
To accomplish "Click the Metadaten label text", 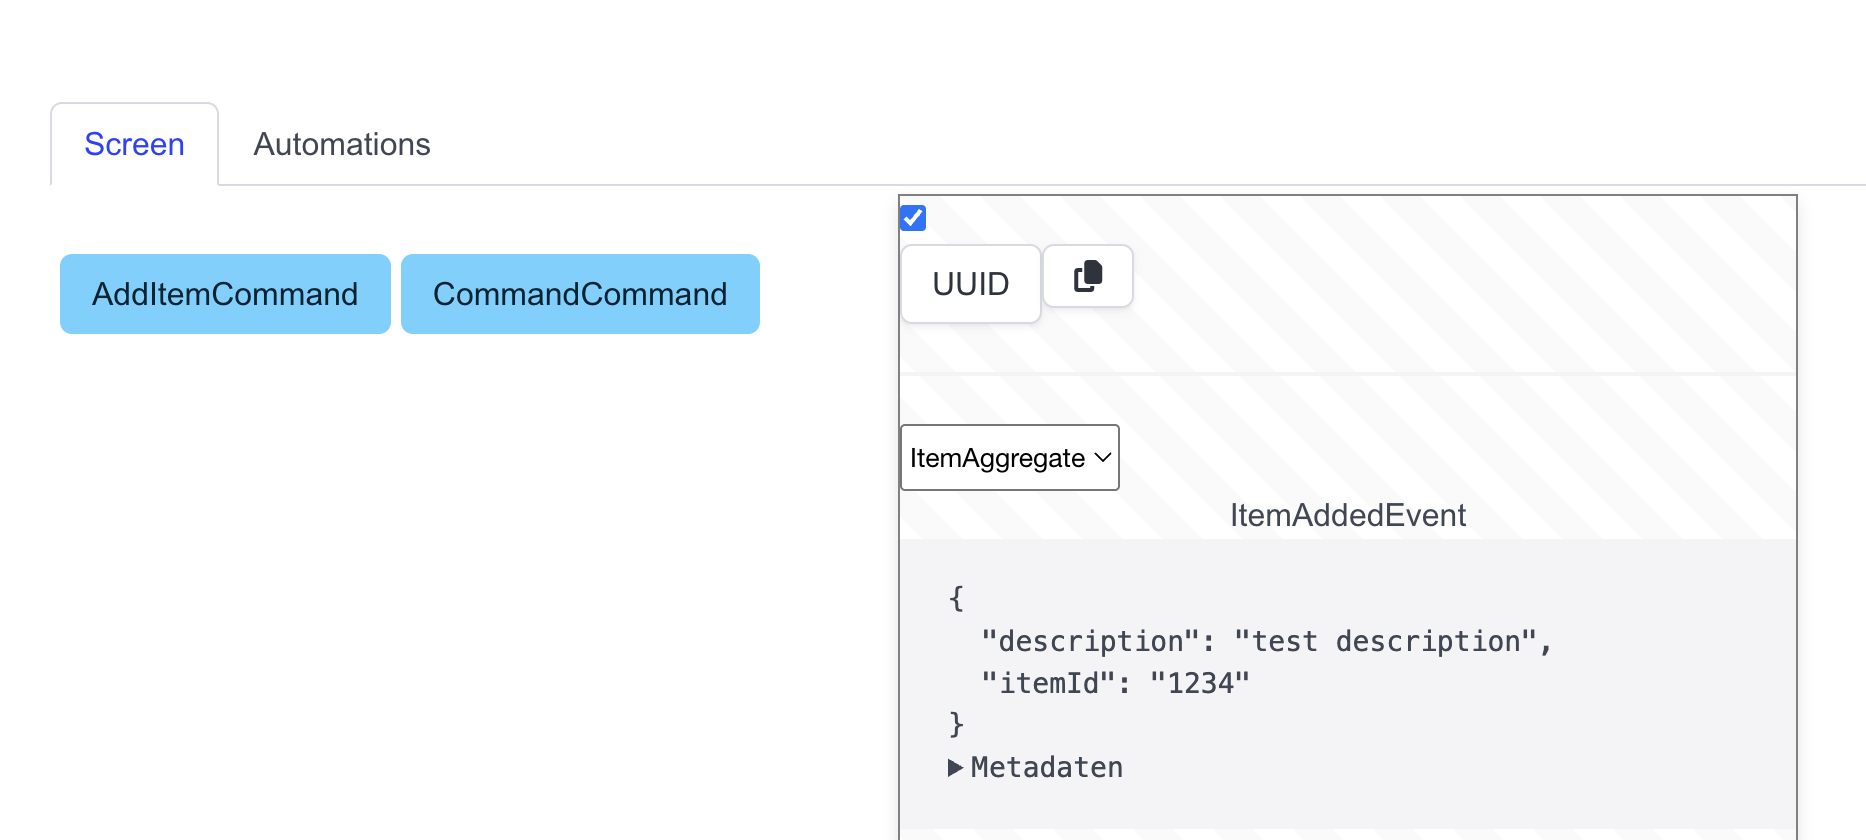I will [1046, 767].
